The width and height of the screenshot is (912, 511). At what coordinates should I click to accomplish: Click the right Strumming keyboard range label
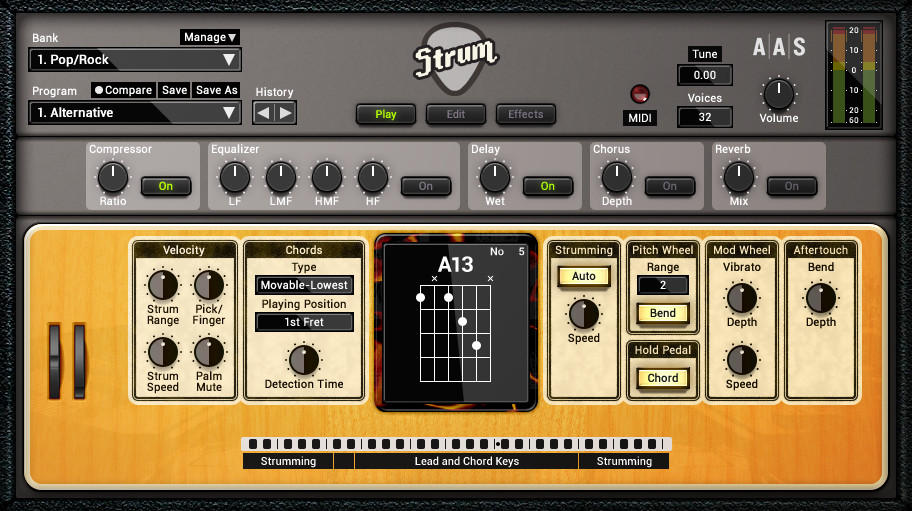pyautogui.click(x=624, y=461)
